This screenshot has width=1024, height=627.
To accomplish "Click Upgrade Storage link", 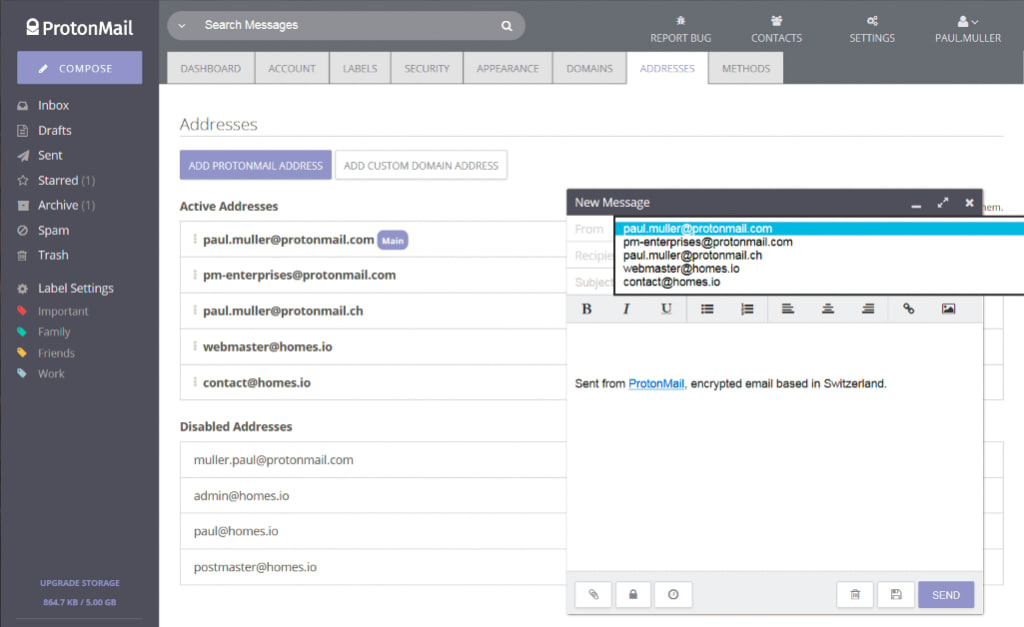I will click(x=80, y=583).
